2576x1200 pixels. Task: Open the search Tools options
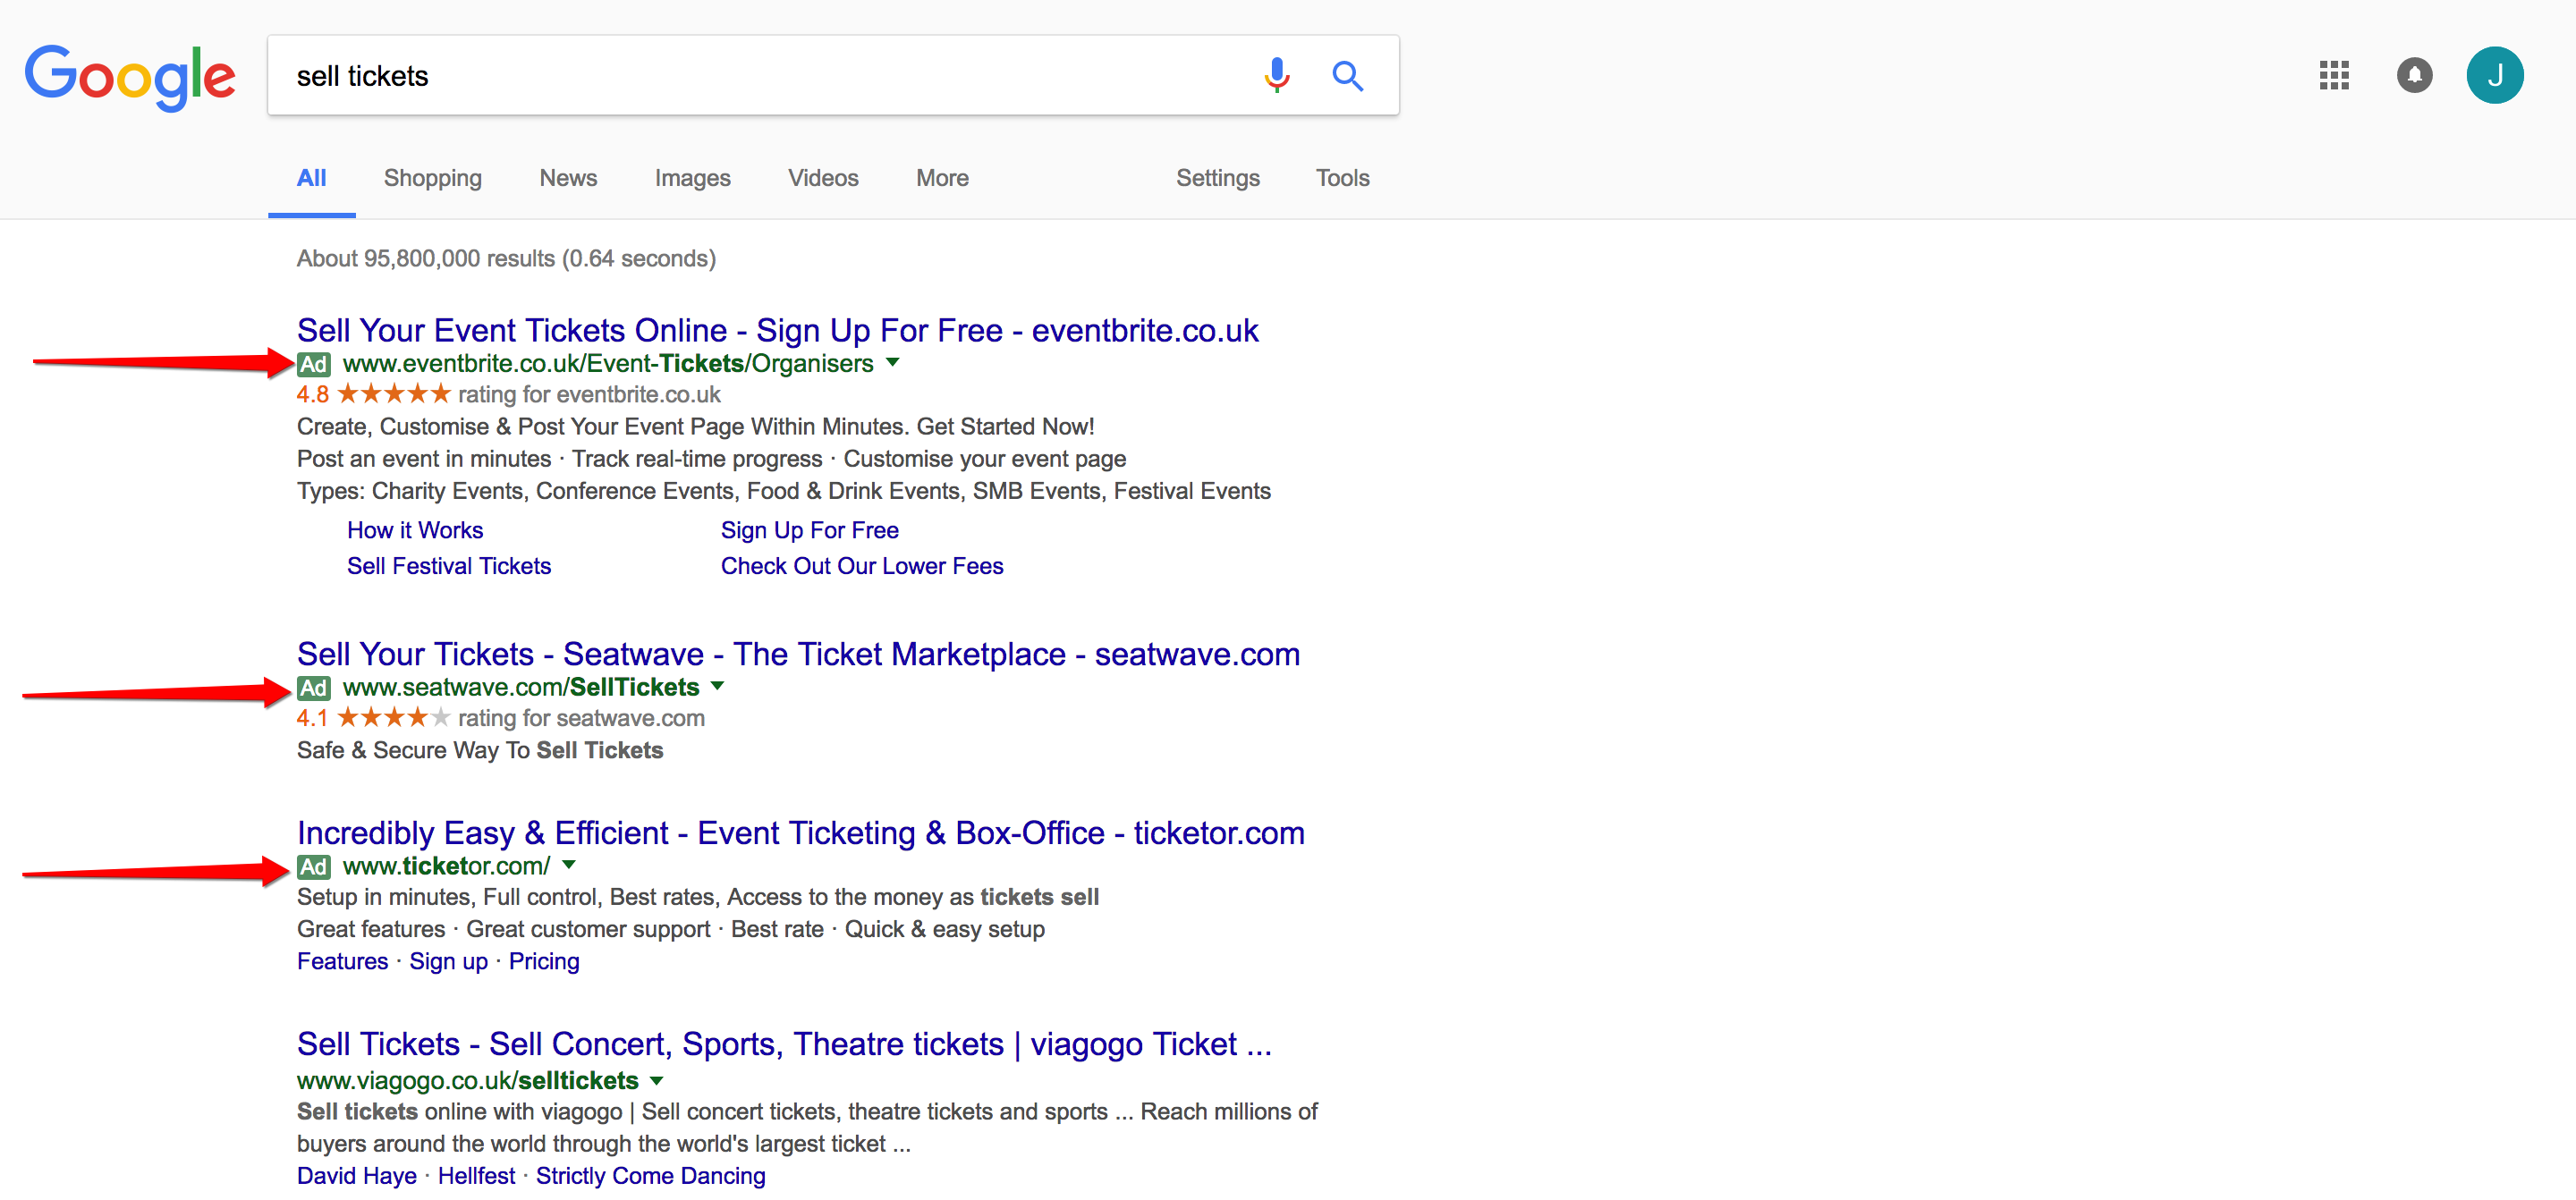pyautogui.click(x=1342, y=178)
